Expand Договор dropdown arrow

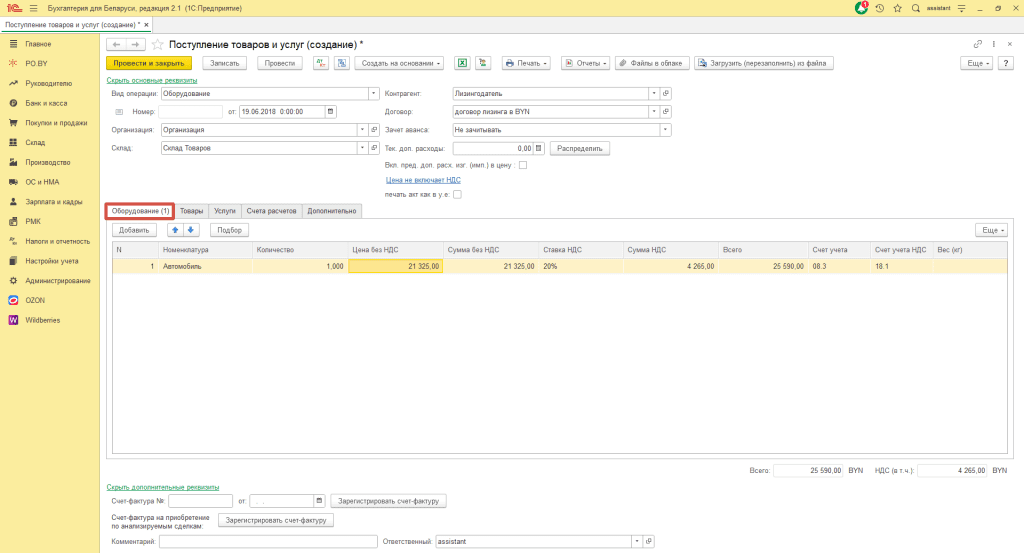coord(654,112)
